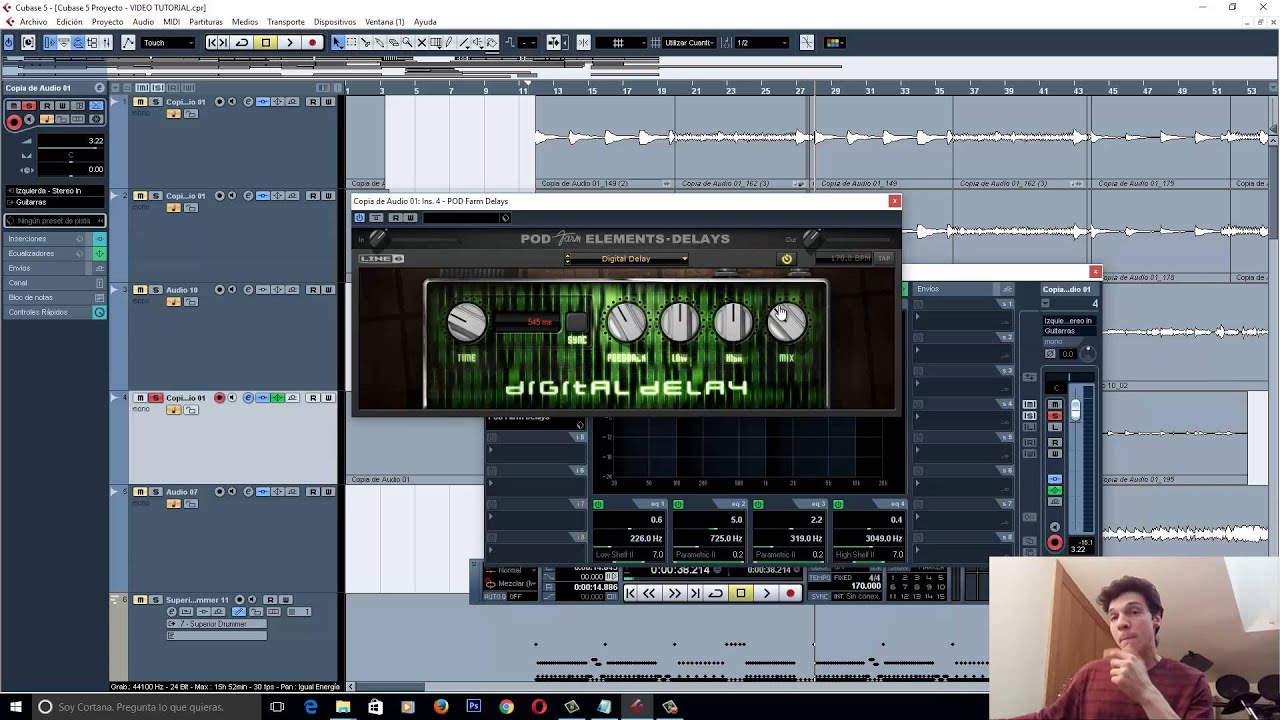This screenshot has width=1280, height=720.
Task: Click the record enable button in Inspector
Action: 14,122
